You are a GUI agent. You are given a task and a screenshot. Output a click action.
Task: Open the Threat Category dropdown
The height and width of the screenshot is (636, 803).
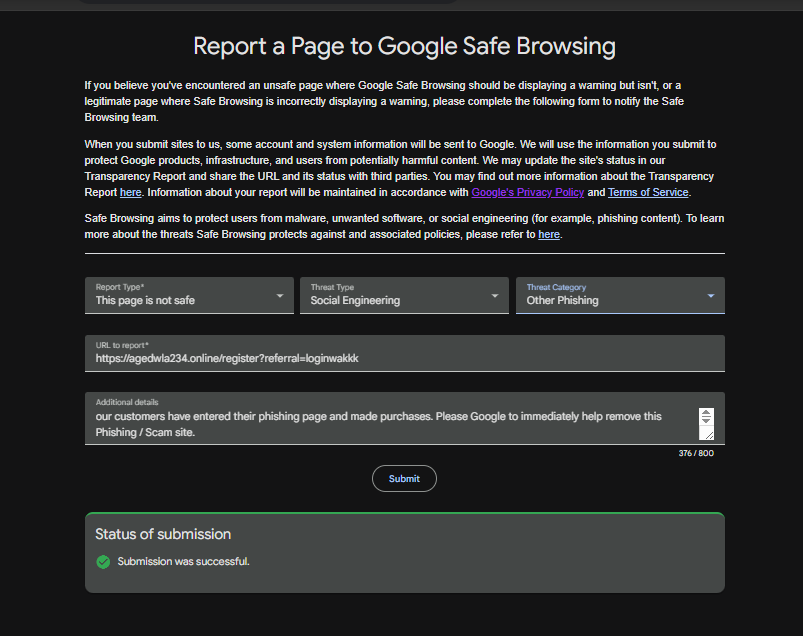pos(620,295)
